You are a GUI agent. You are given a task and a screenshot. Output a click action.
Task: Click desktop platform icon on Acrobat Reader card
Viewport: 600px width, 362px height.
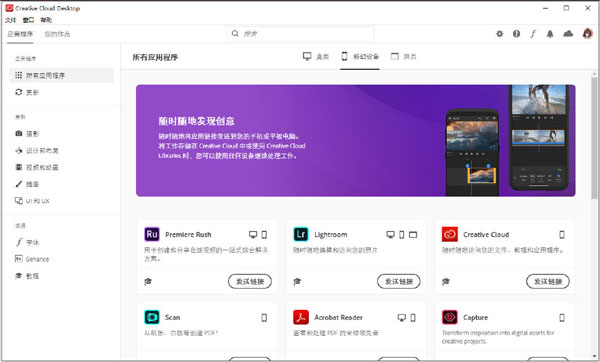[x=401, y=318]
